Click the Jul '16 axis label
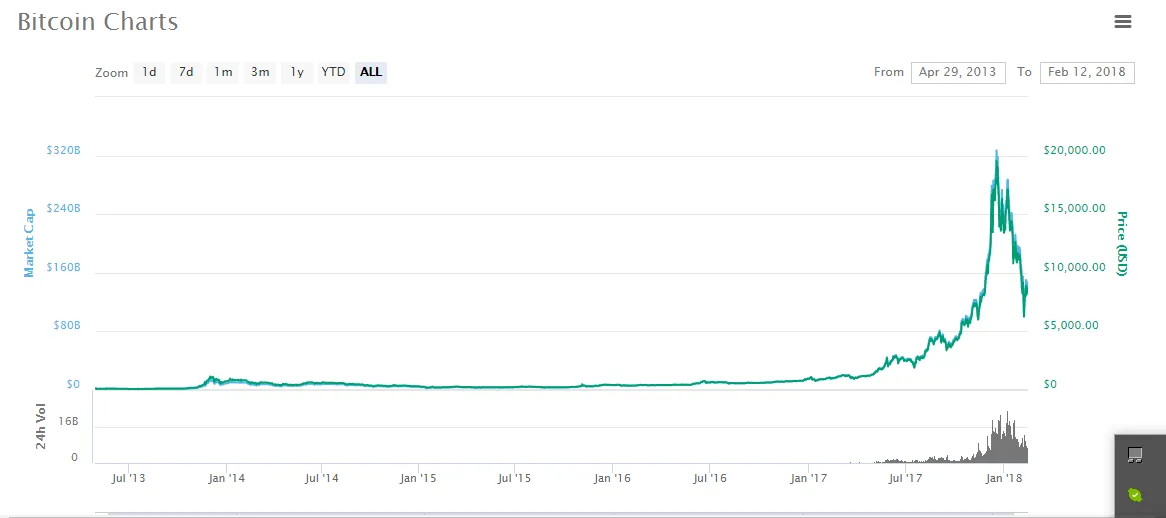The image size is (1166, 518). coord(709,478)
